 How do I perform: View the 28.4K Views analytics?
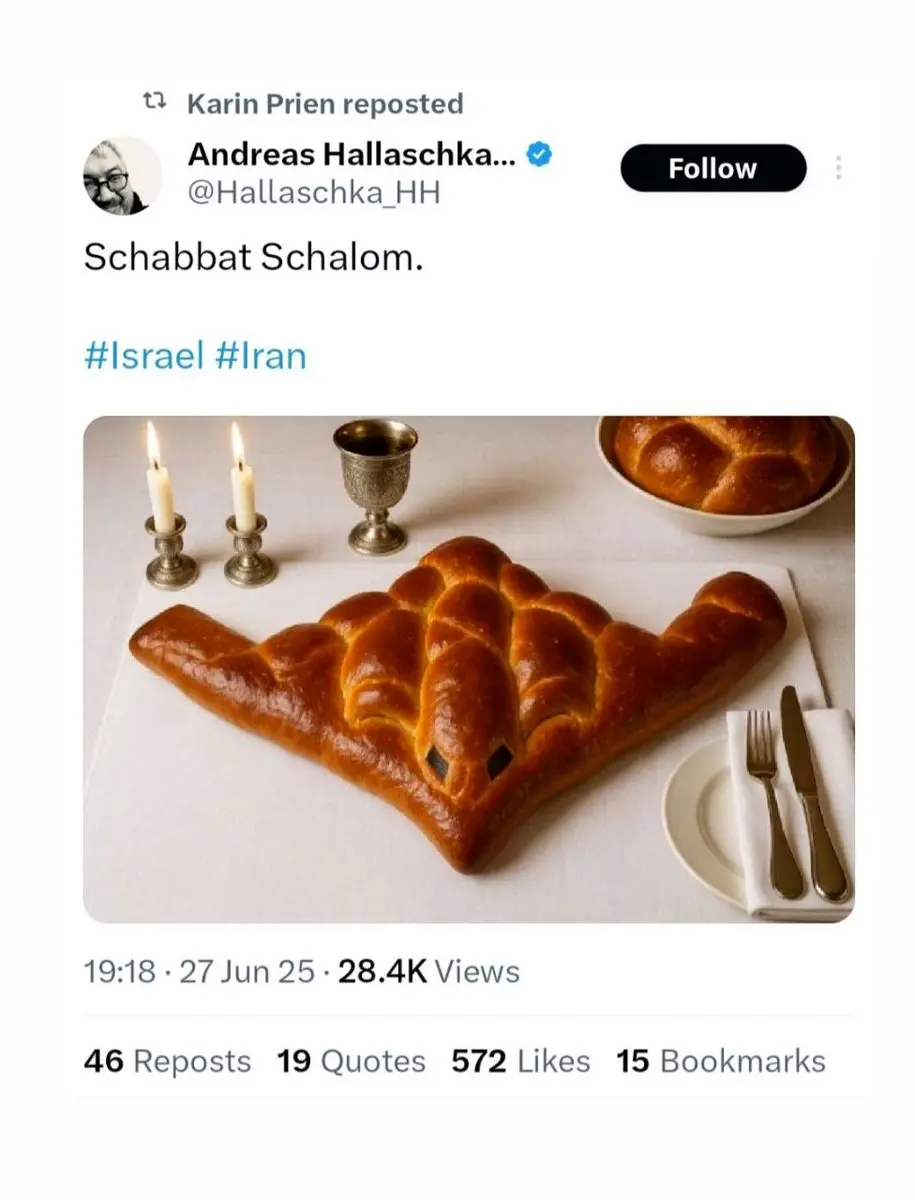point(429,972)
